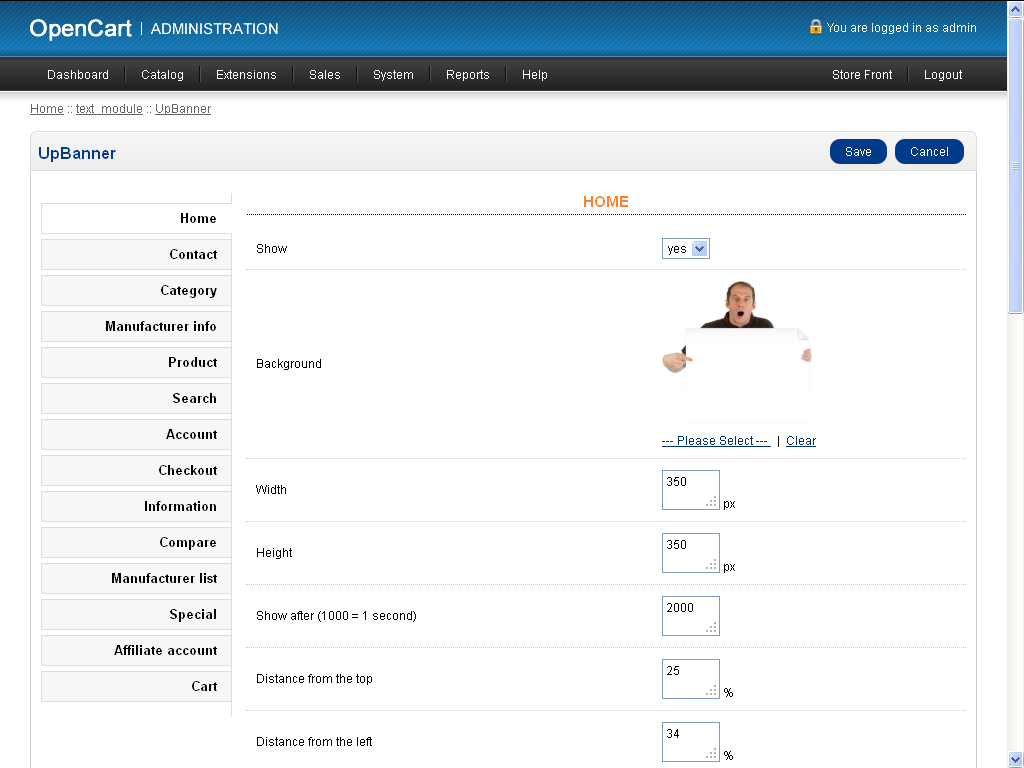Screen dimensions: 1024x768
Task: Follow the text_module breadcrumb link
Action: pos(109,108)
